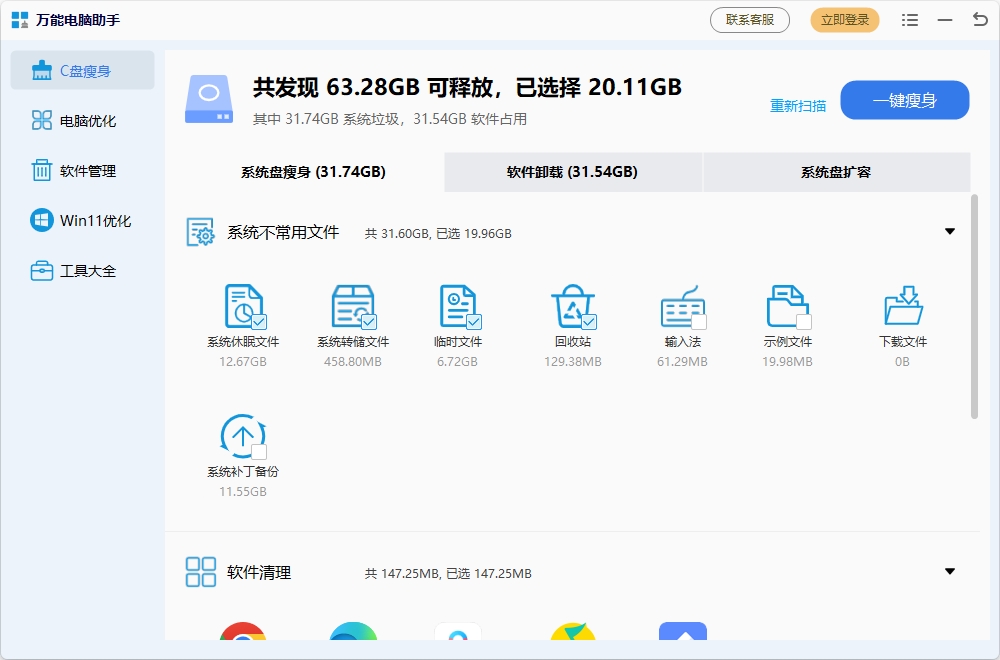The width and height of the screenshot is (1000, 660).
Task: Collapse the 系统不常用文件 section
Action: click(949, 230)
